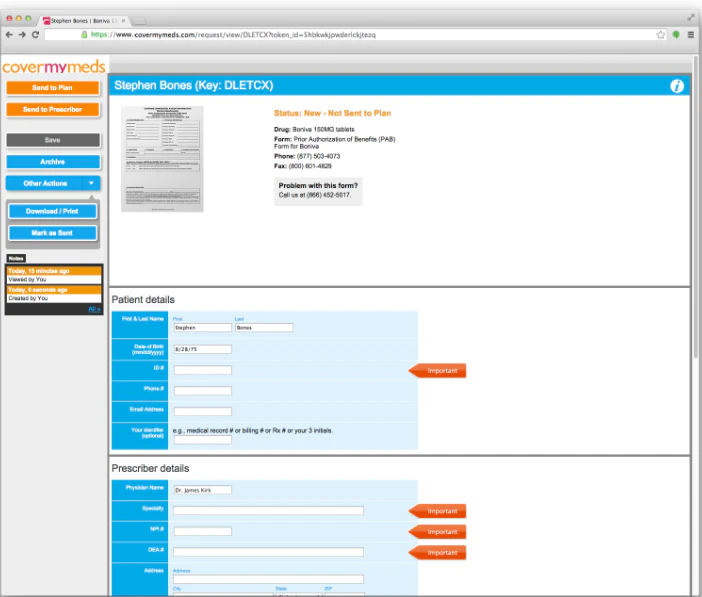Screen dimensions: 702x597
Task: Click Send to Plan button
Action: (53, 88)
